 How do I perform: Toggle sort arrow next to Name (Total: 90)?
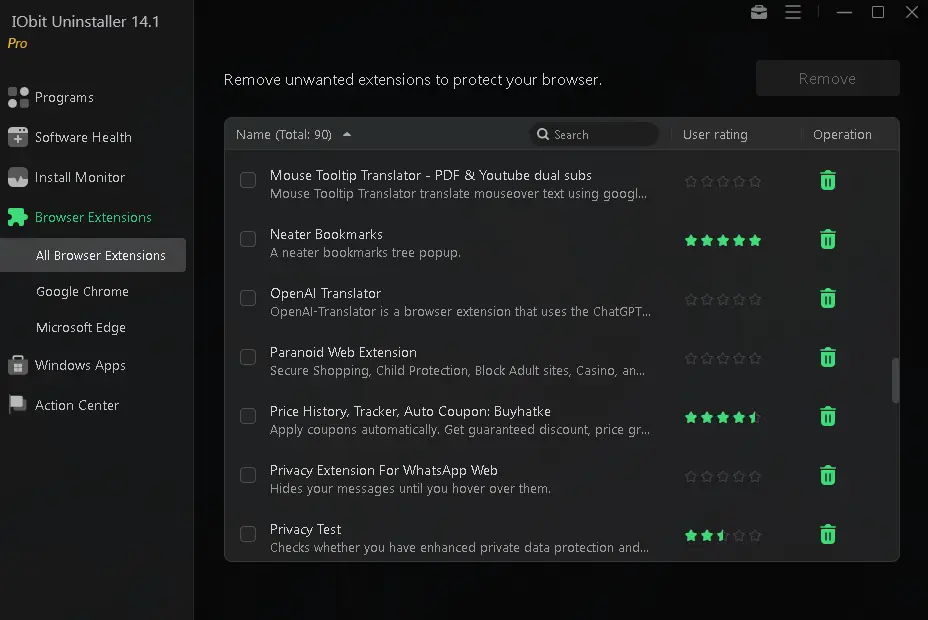coord(347,134)
